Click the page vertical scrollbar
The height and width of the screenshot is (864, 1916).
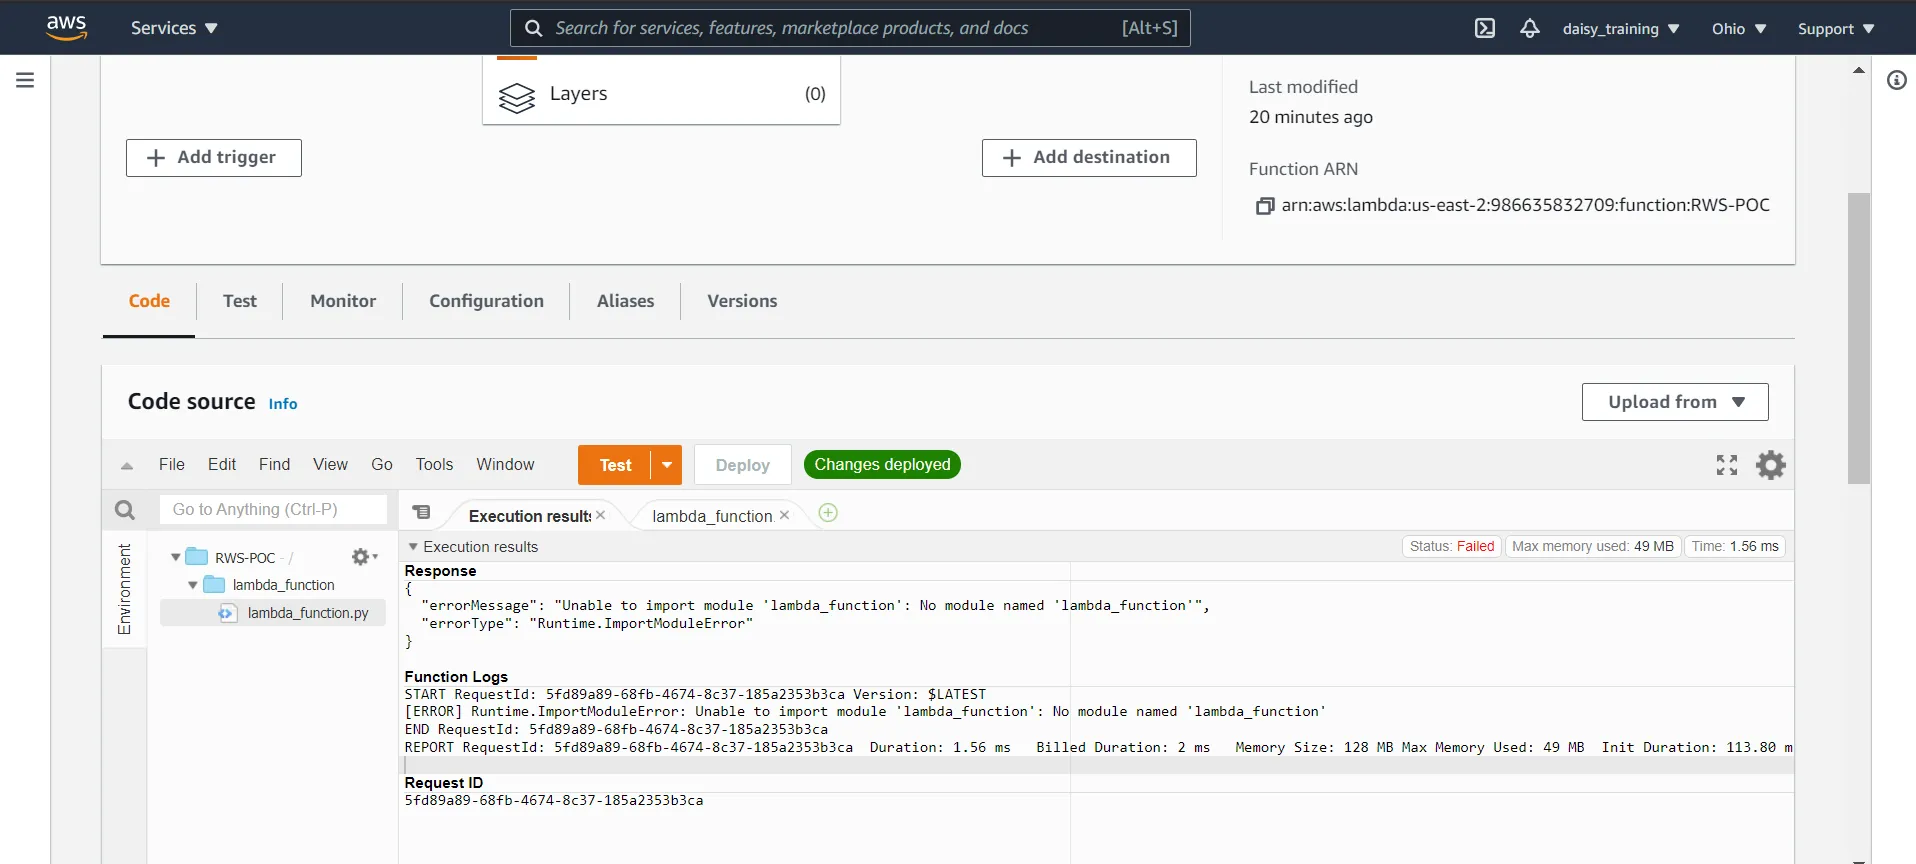coord(1859,338)
